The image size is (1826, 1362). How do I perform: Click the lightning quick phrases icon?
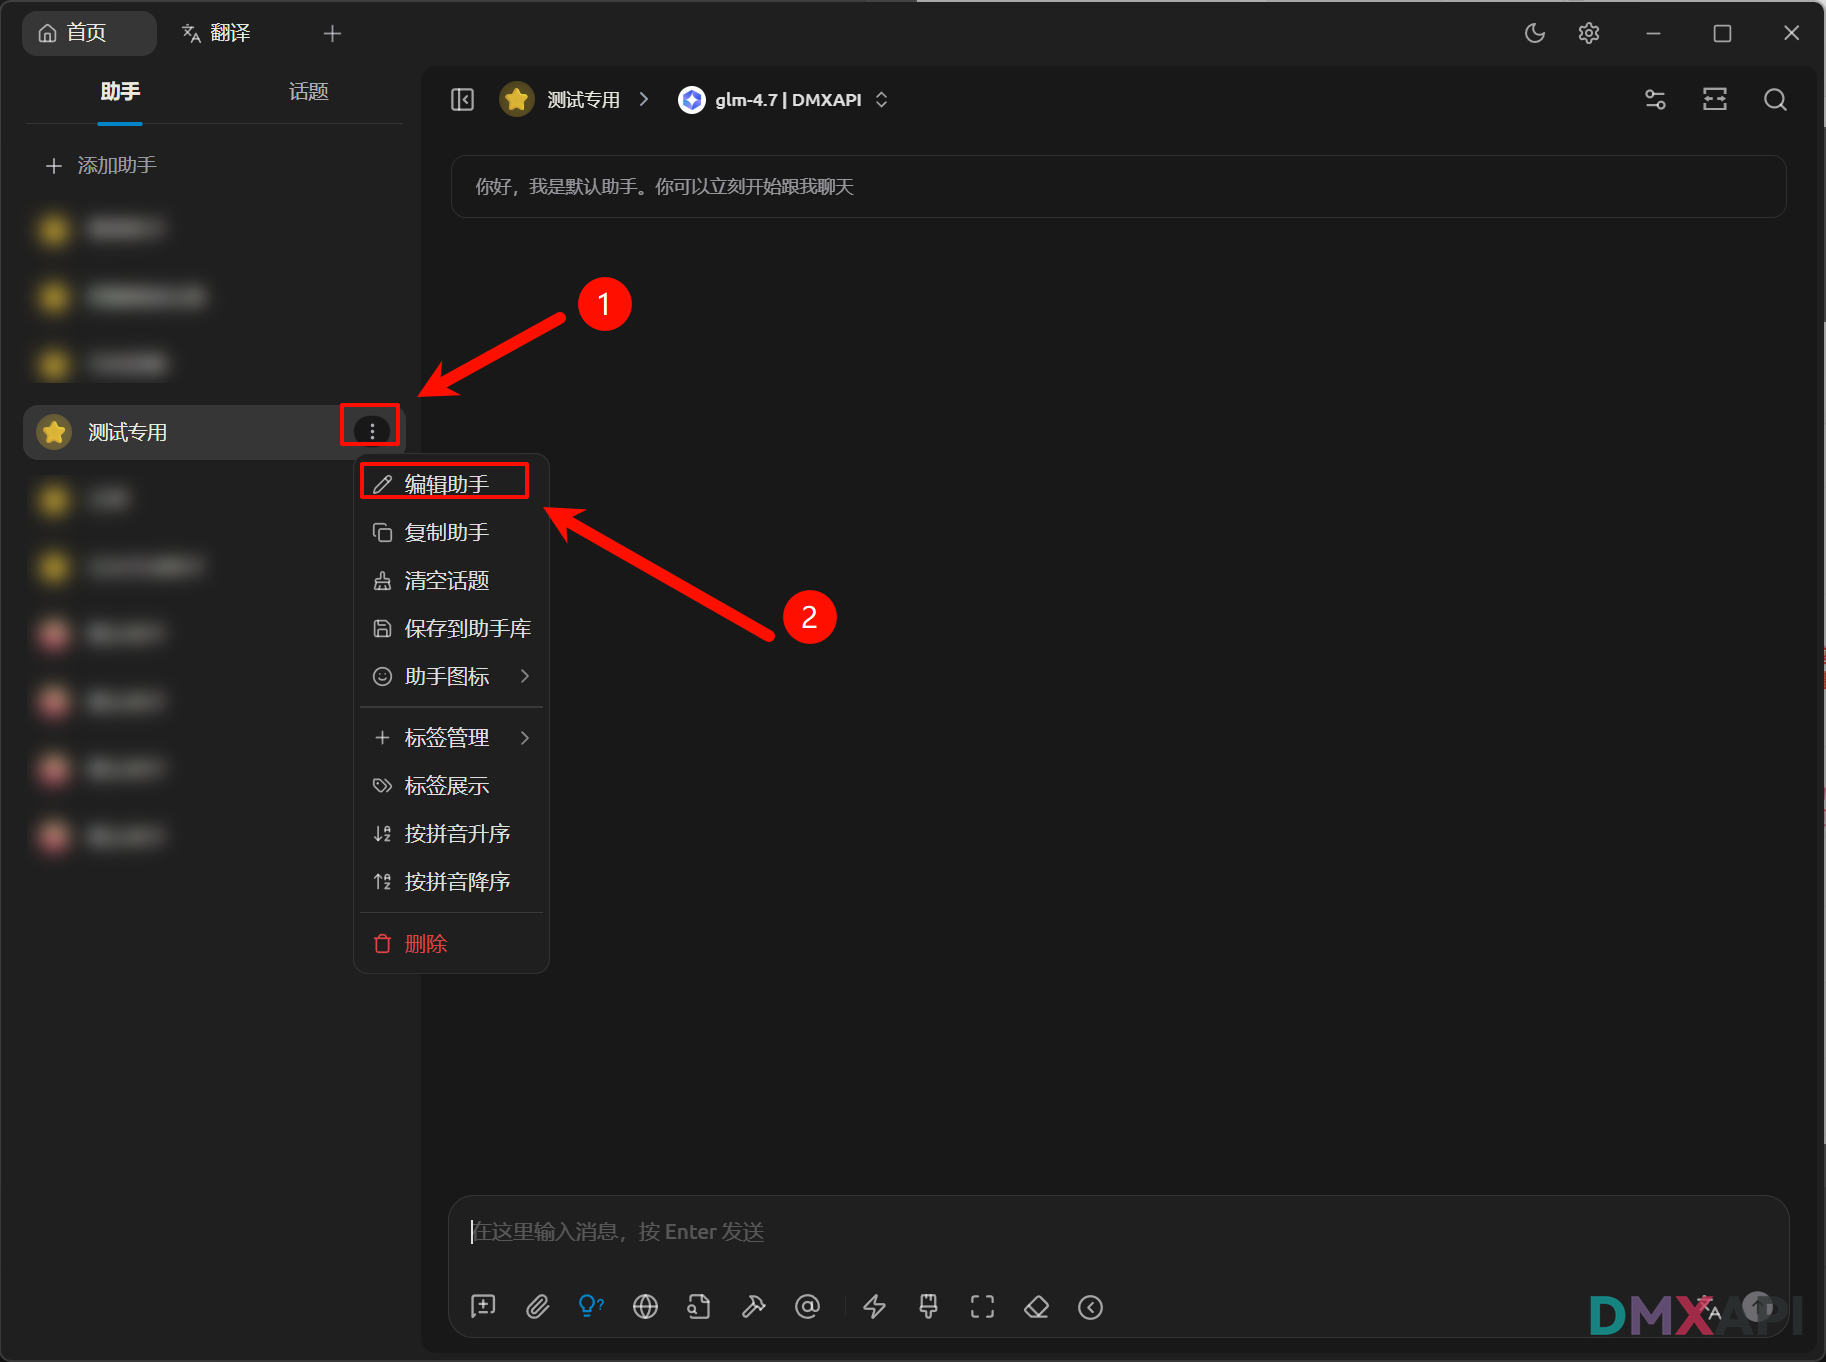click(x=874, y=1307)
